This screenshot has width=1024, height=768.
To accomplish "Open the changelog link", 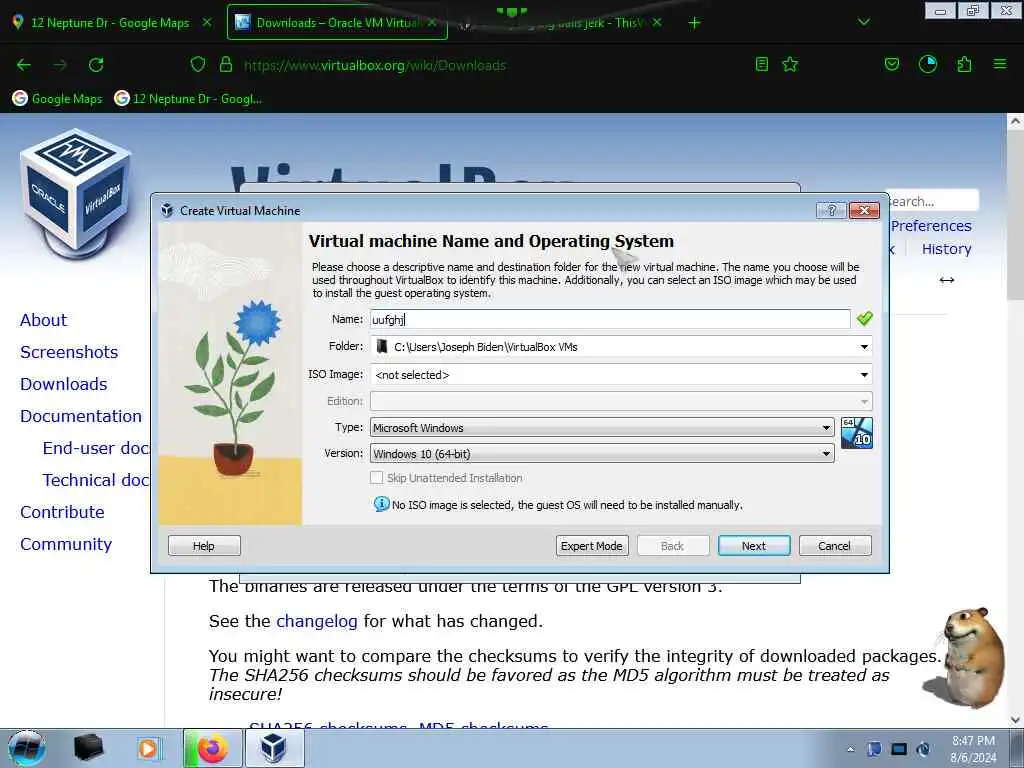I will pyautogui.click(x=317, y=621).
